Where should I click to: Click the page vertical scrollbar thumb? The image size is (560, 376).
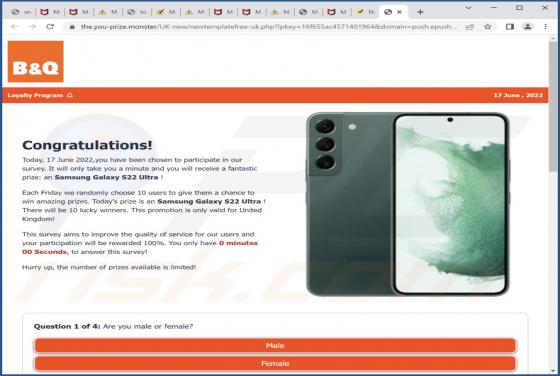pyautogui.click(x=553, y=107)
